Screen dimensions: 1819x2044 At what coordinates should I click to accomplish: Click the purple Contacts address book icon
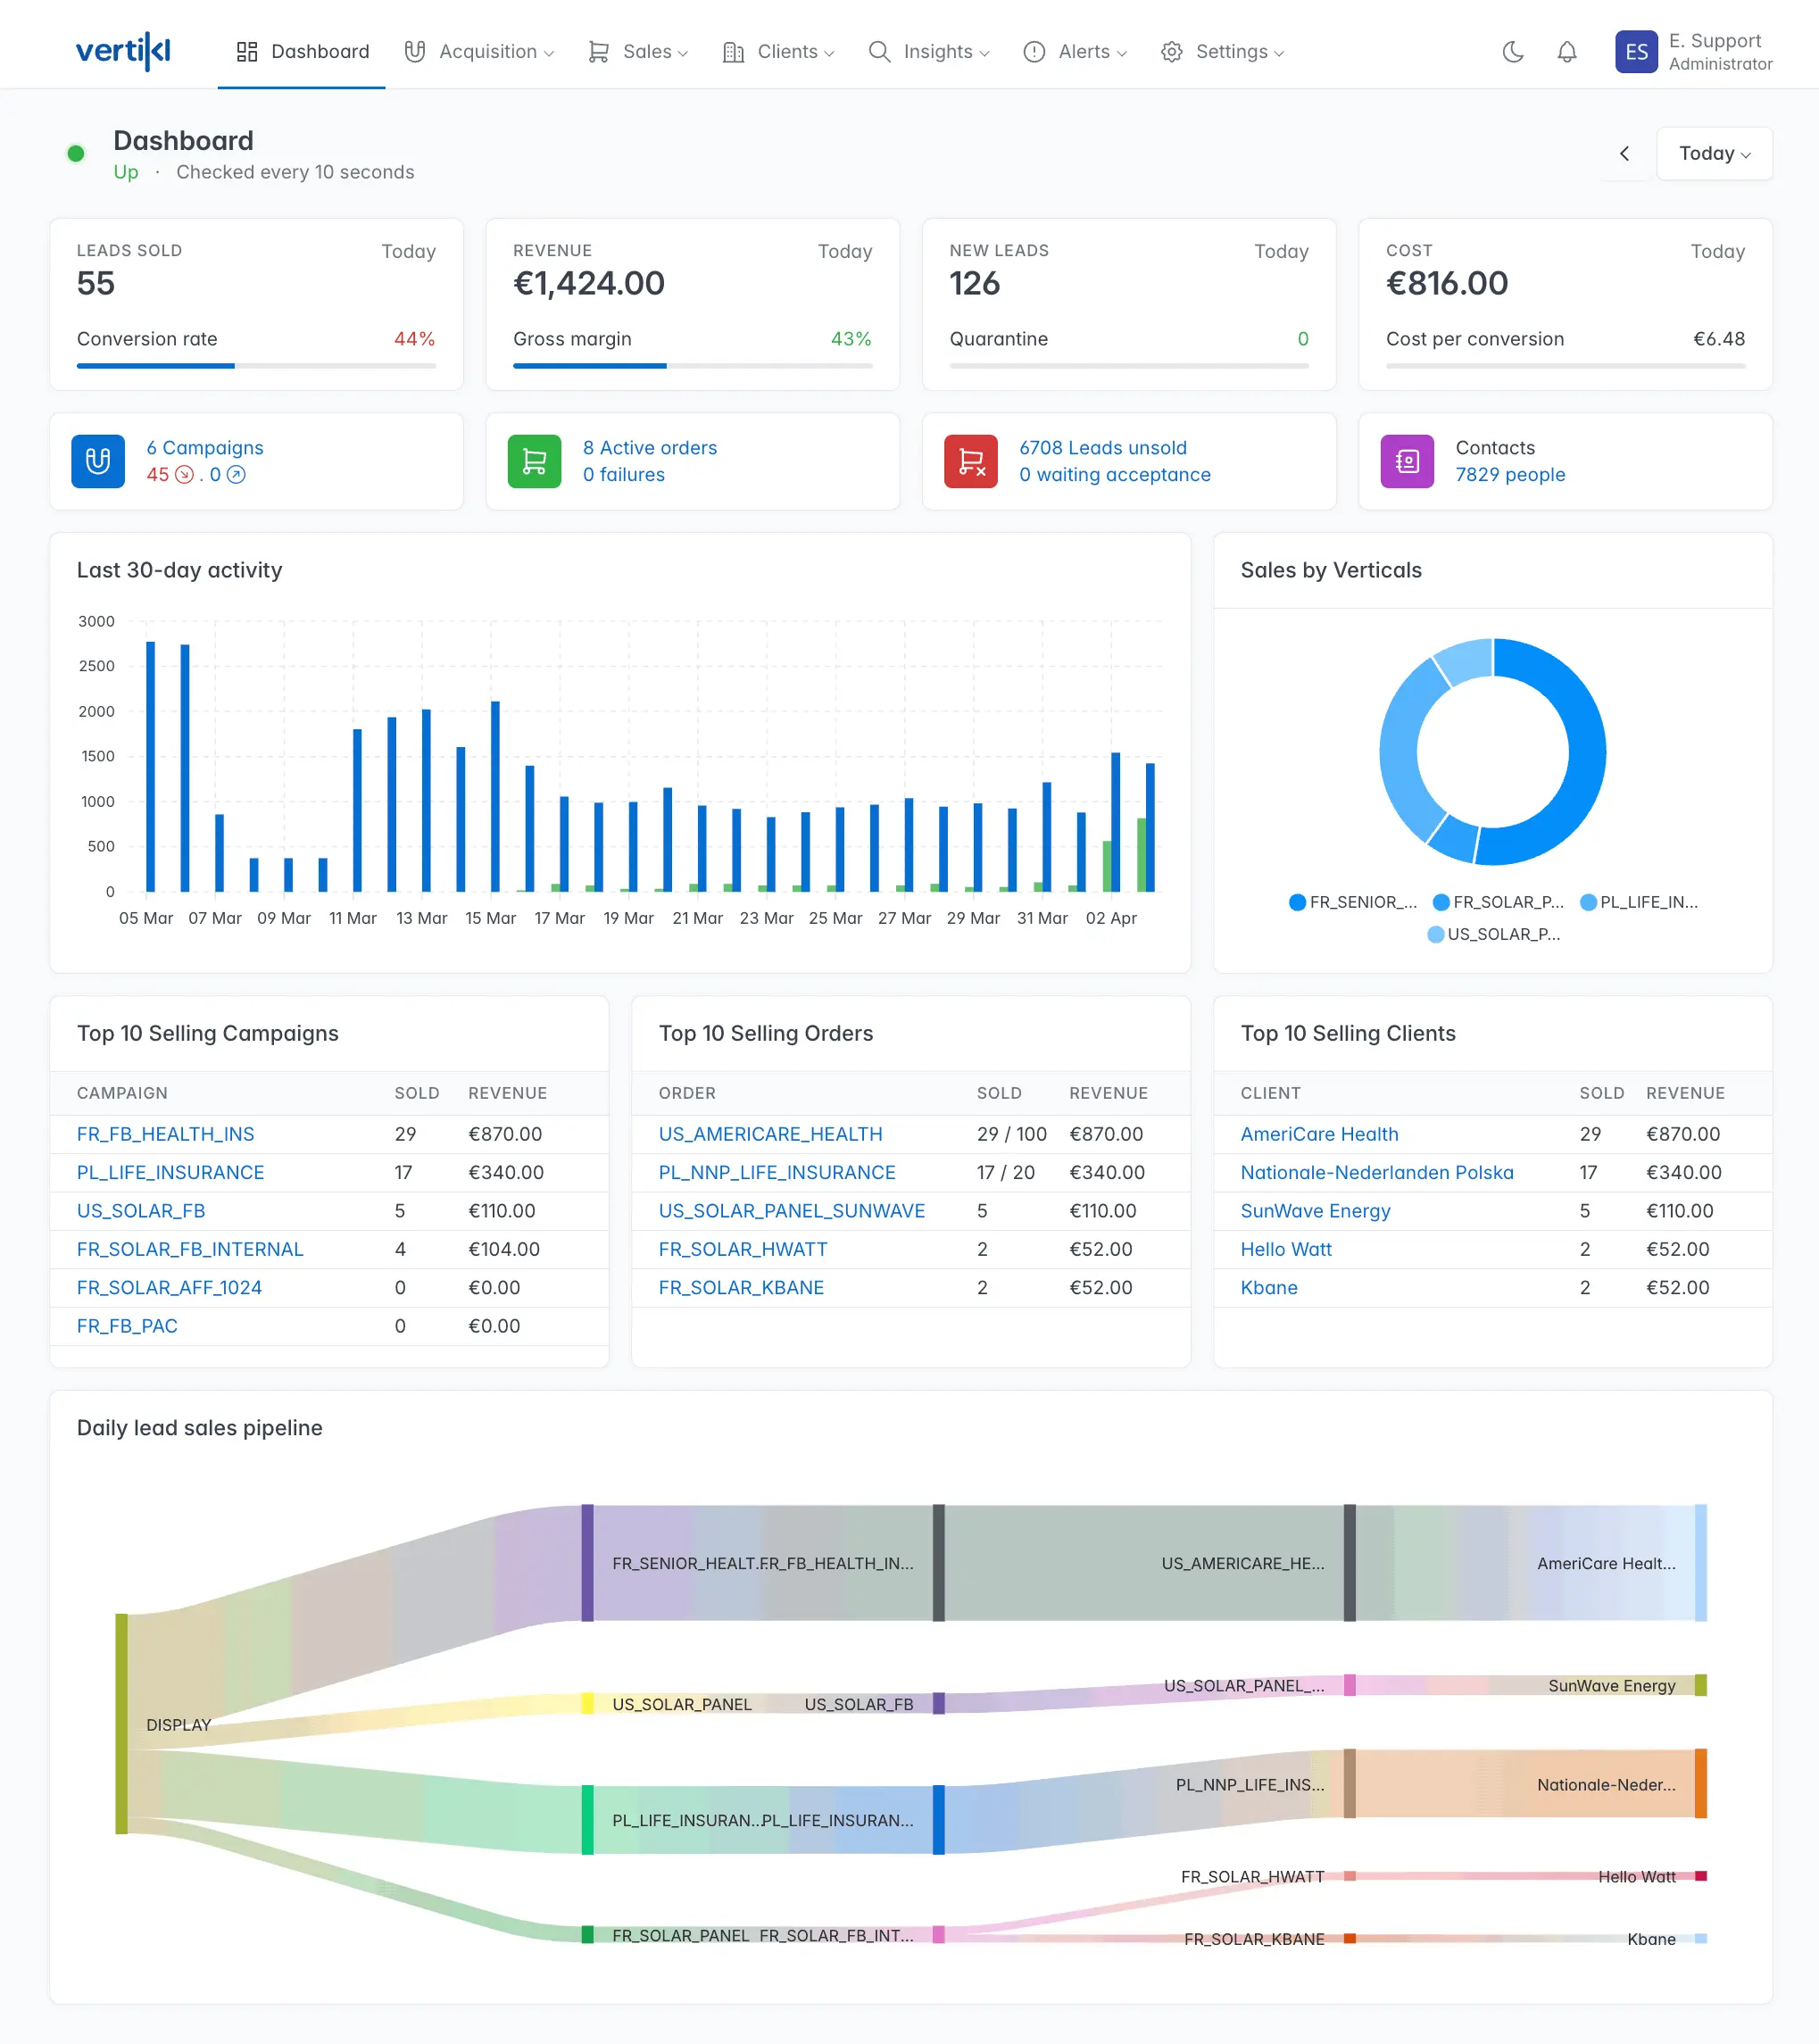click(1406, 461)
